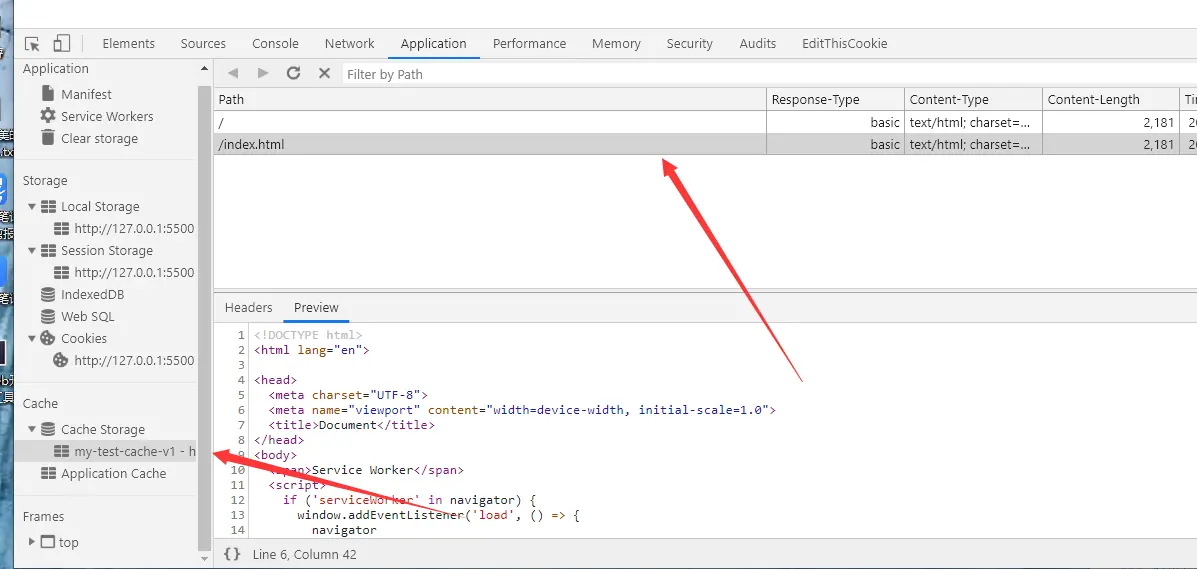Viewport: 1197px width, 569px height.
Task: Switch to the Security tab
Action: 689,44
